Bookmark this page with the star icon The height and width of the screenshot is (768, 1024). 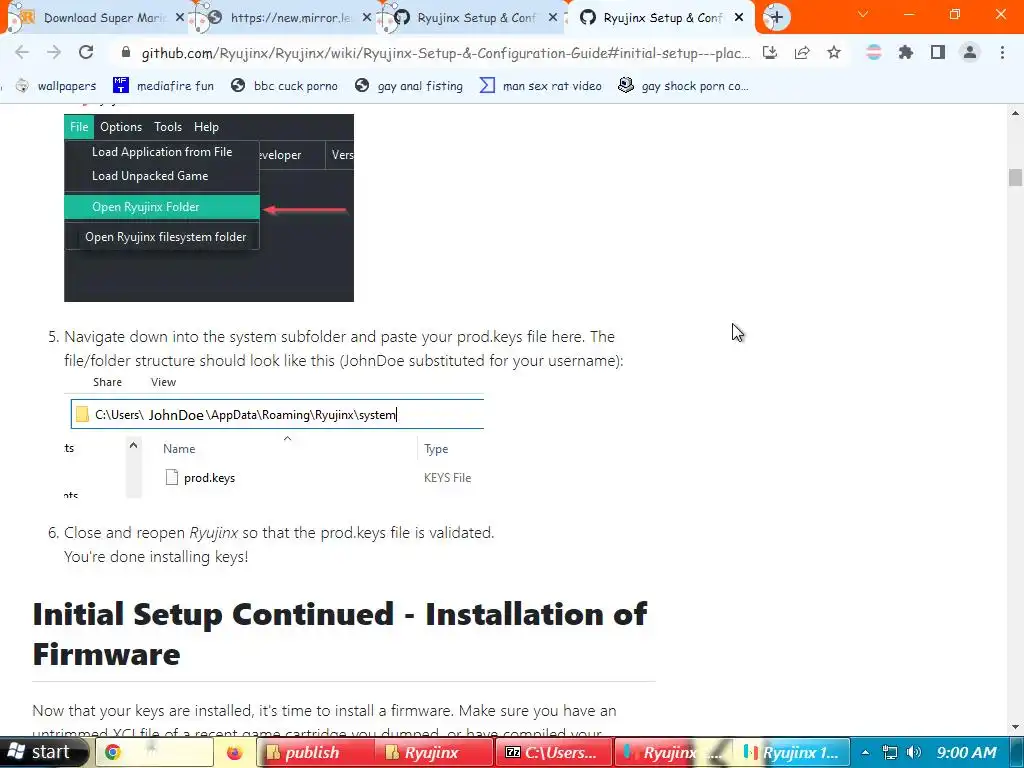834,52
